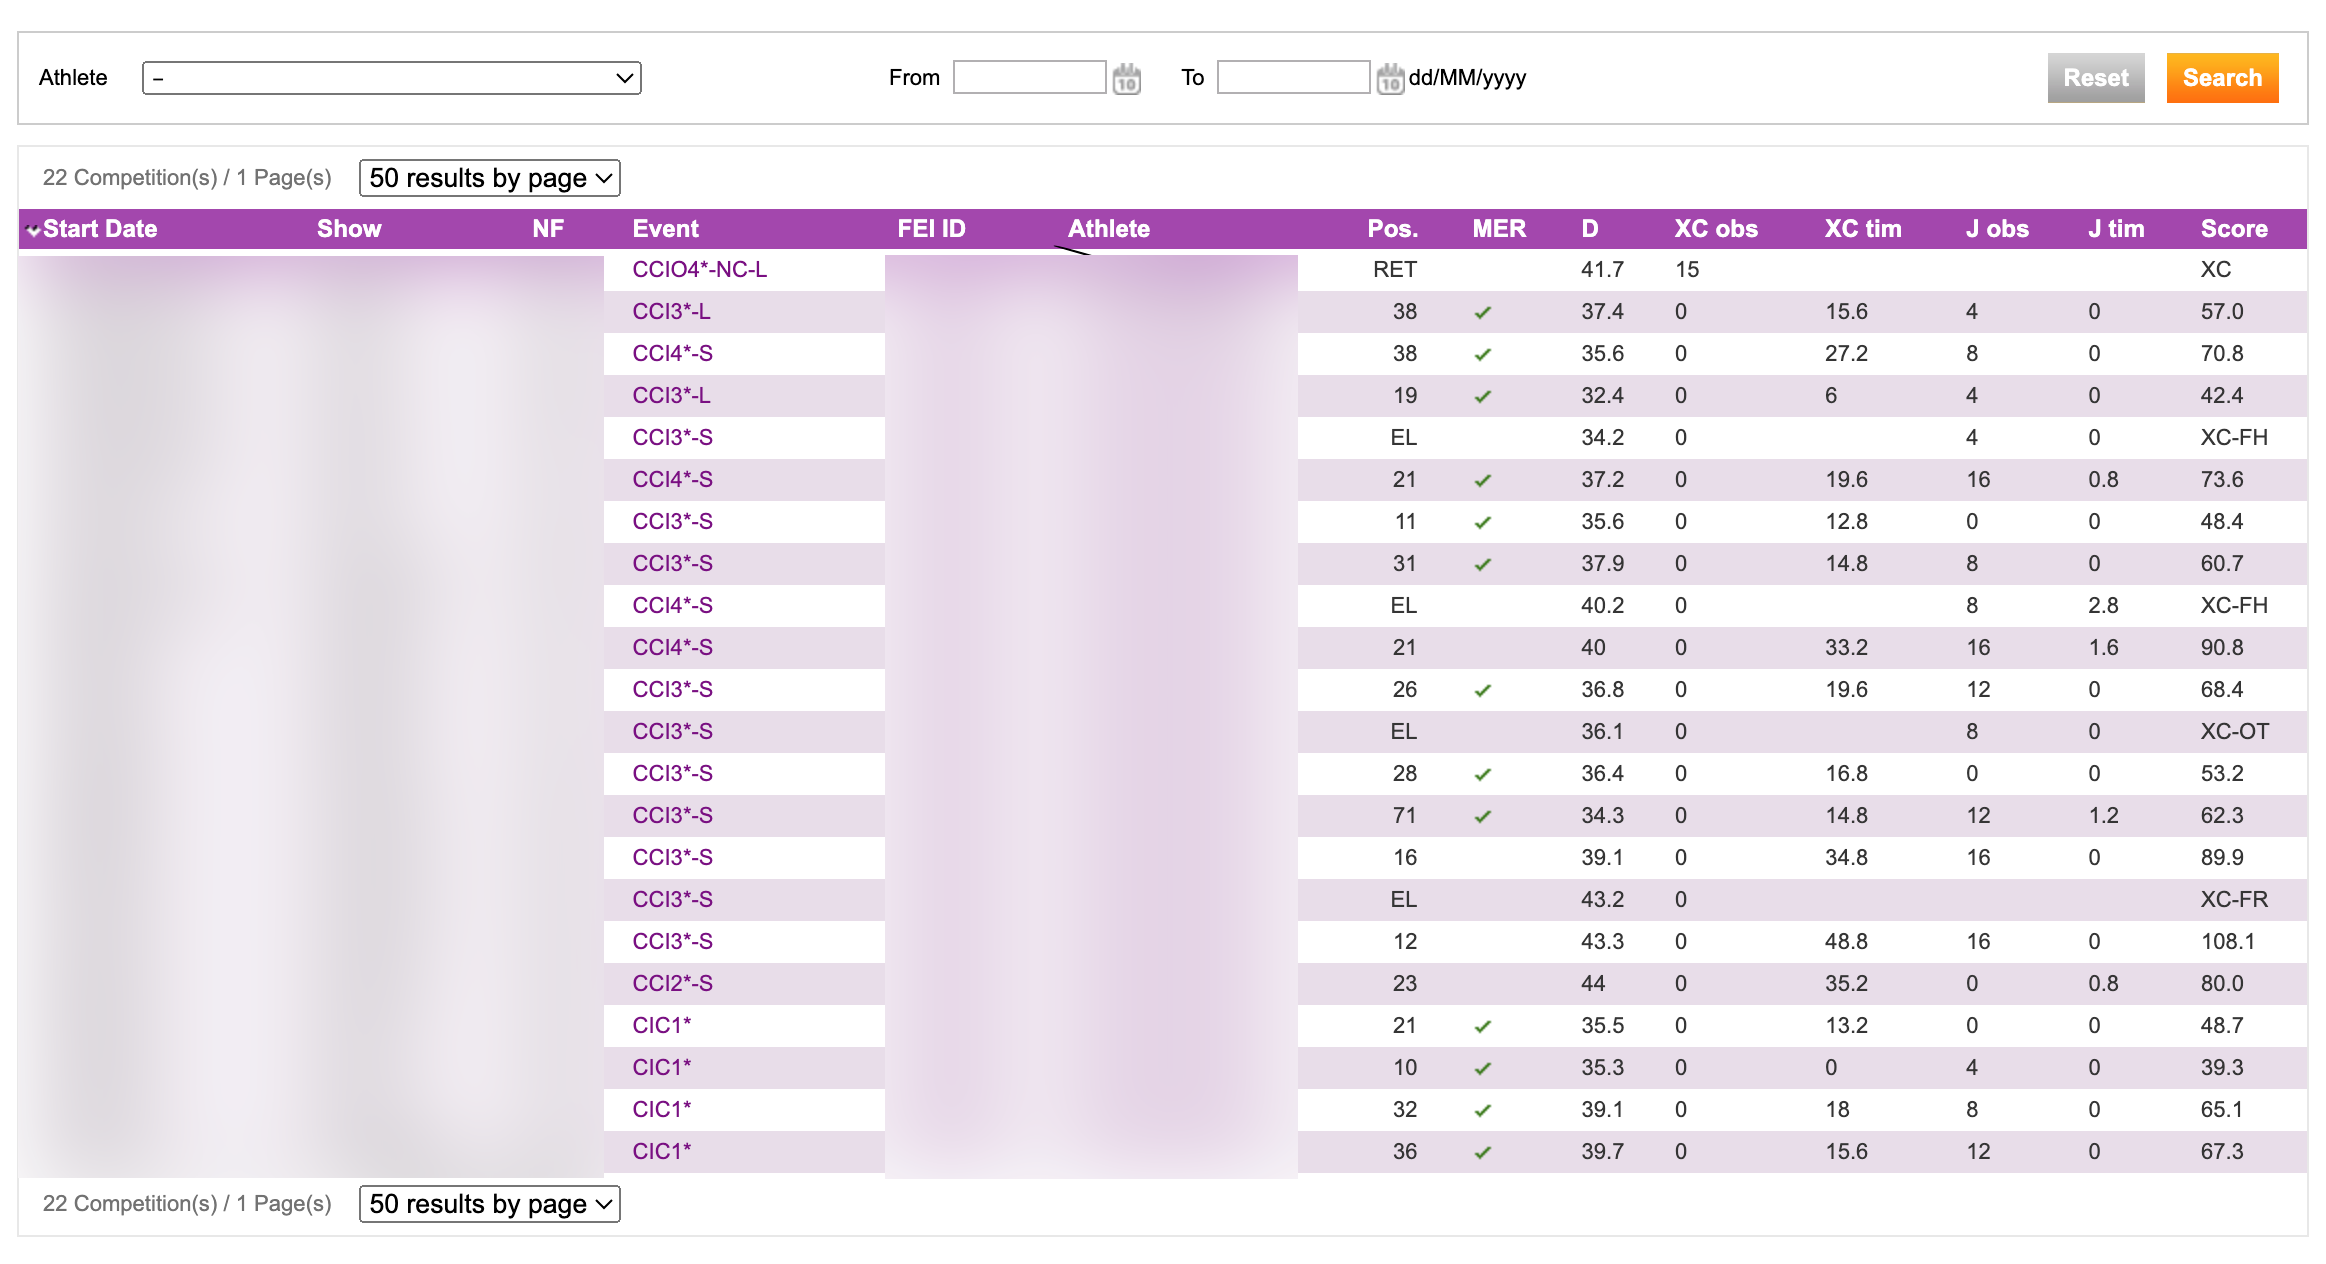Click inside the From date field

pyautogui.click(x=1029, y=78)
